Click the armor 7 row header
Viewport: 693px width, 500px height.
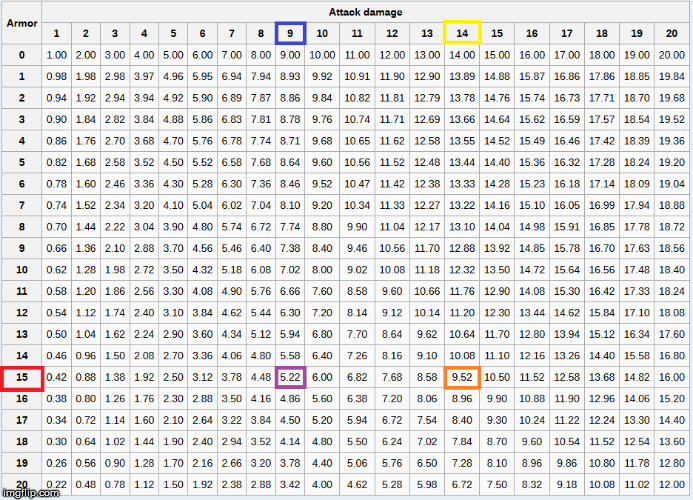coord(22,205)
